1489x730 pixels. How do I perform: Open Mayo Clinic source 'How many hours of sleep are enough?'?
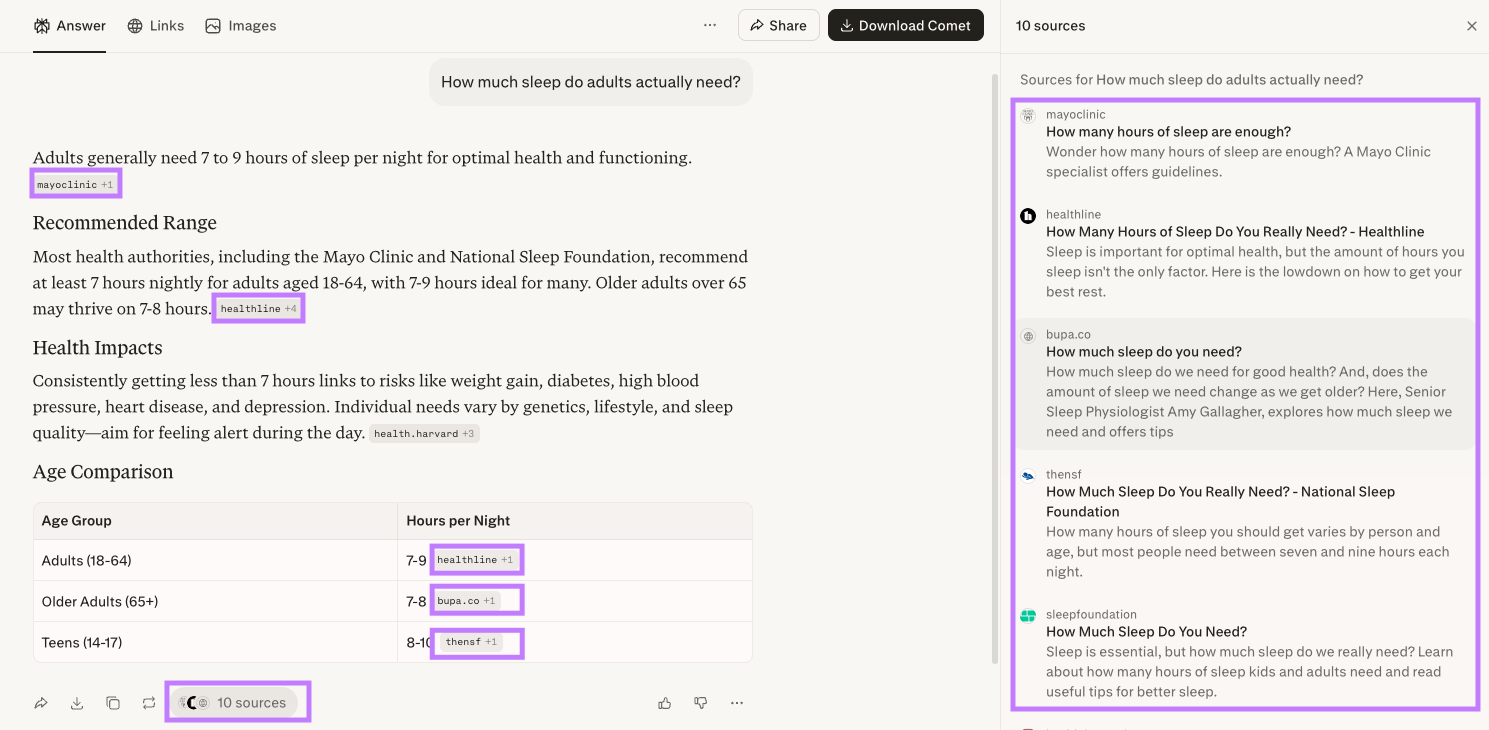coord(1168,132)
